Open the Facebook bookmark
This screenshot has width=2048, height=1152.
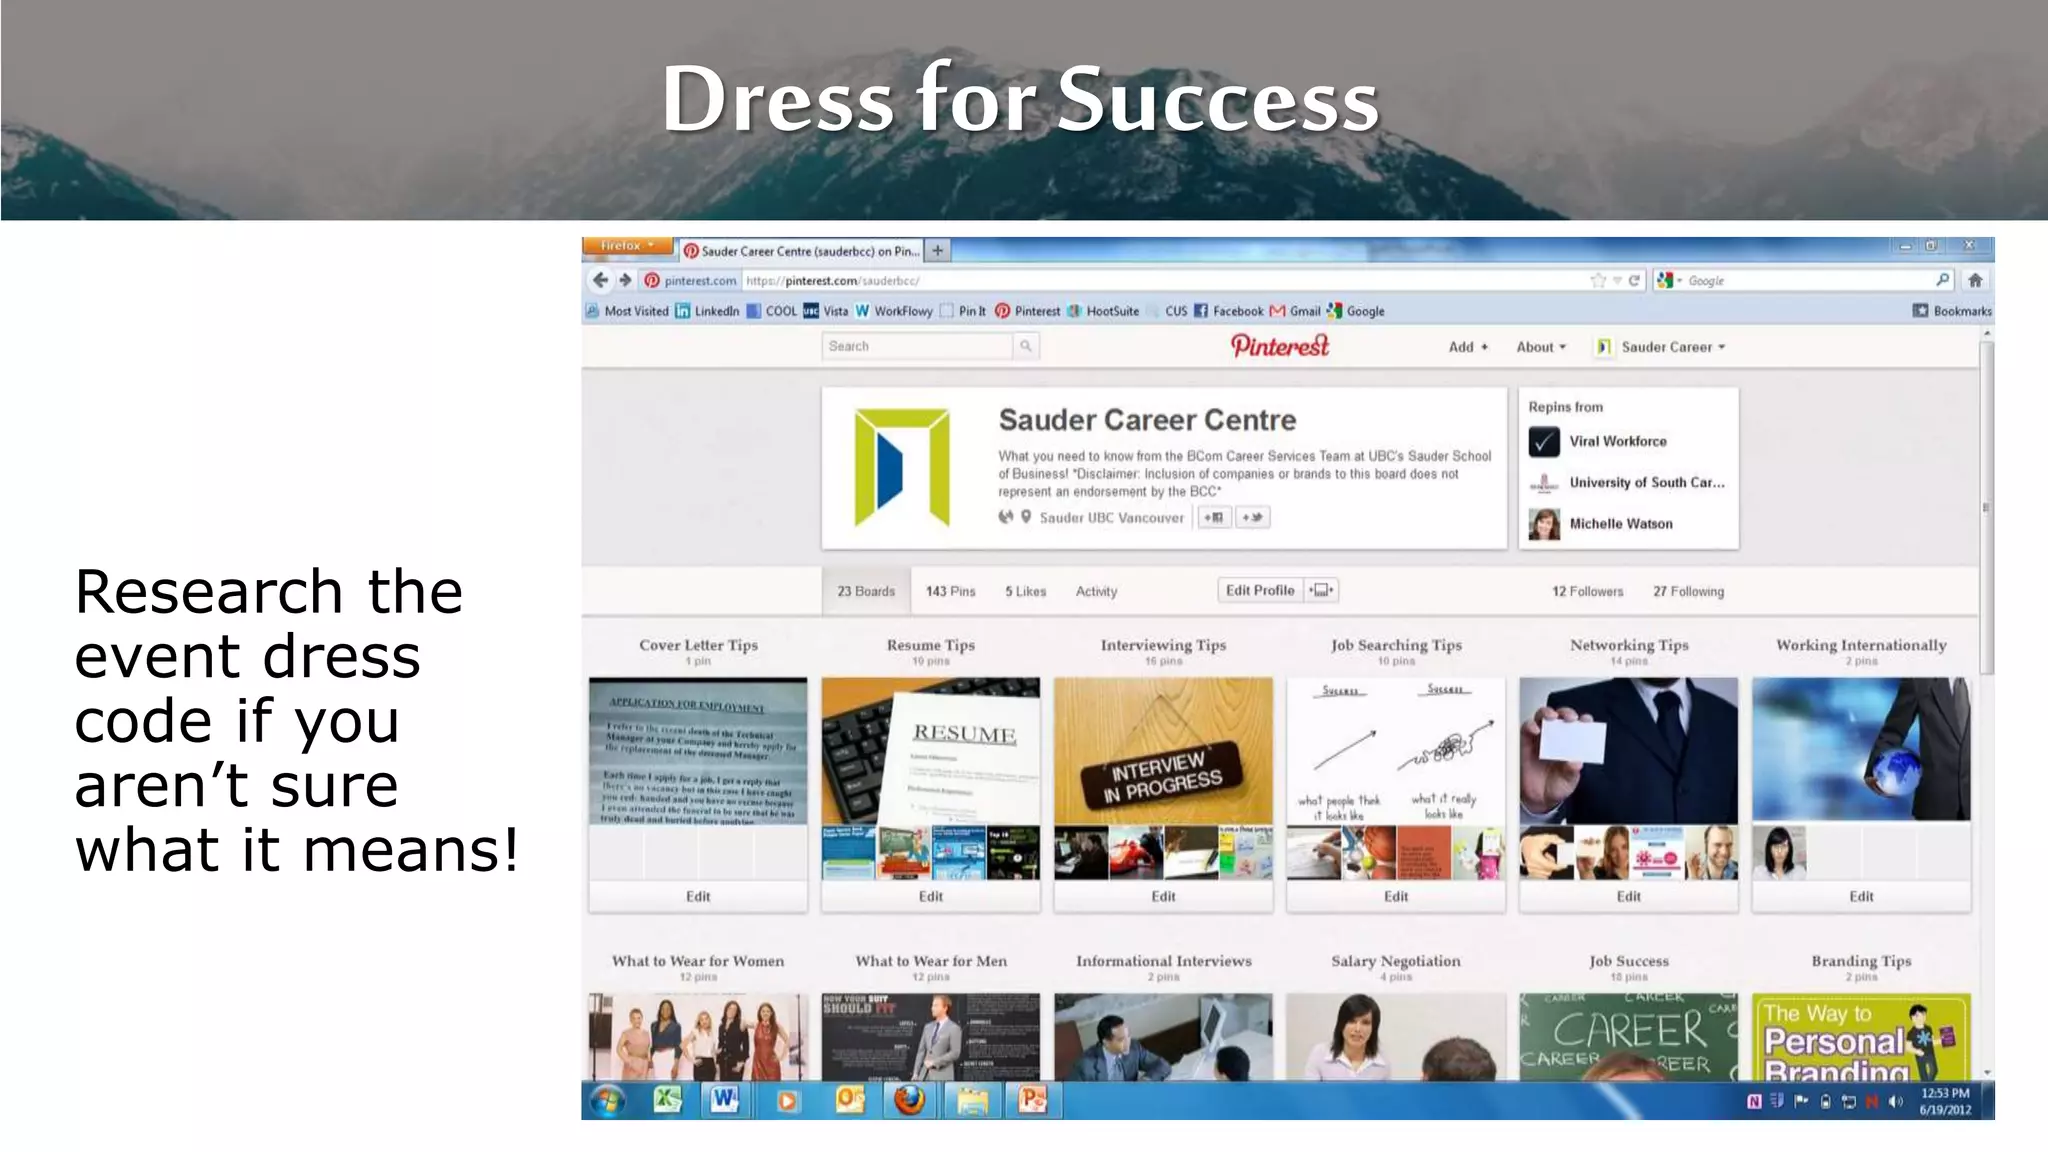coord(1229,311)
